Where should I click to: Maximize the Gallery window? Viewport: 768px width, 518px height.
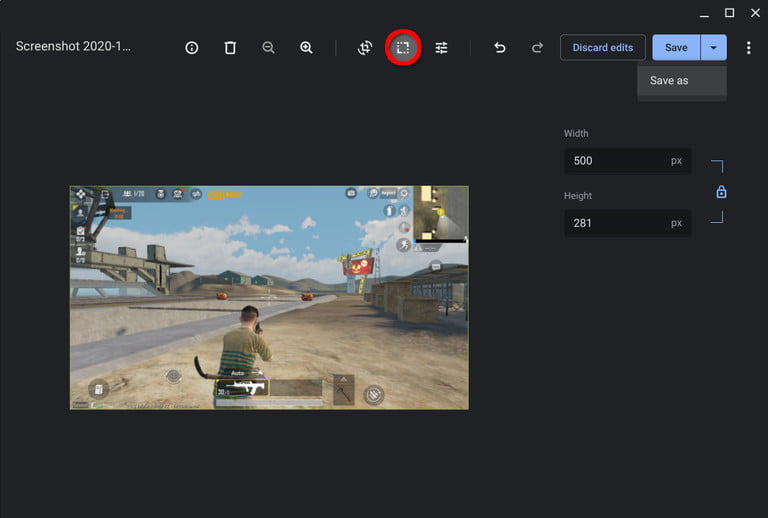(x=729, y=13)
